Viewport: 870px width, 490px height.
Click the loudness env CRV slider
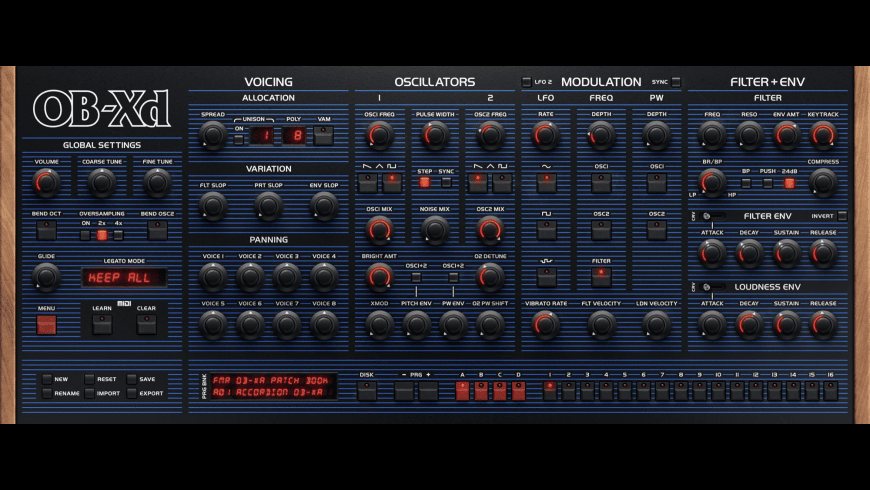click(x=712, y=287)
